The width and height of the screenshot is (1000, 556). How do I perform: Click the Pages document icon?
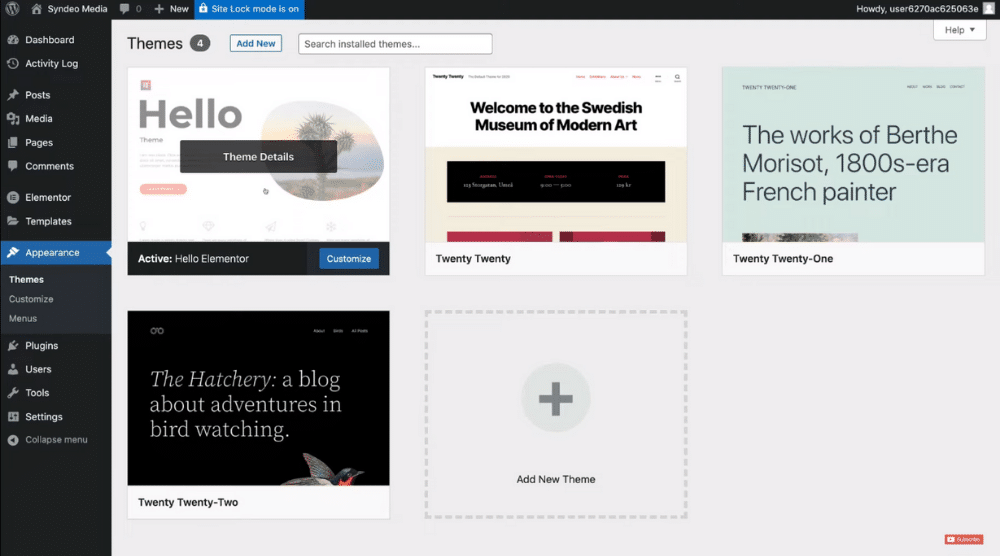(13, 142)
